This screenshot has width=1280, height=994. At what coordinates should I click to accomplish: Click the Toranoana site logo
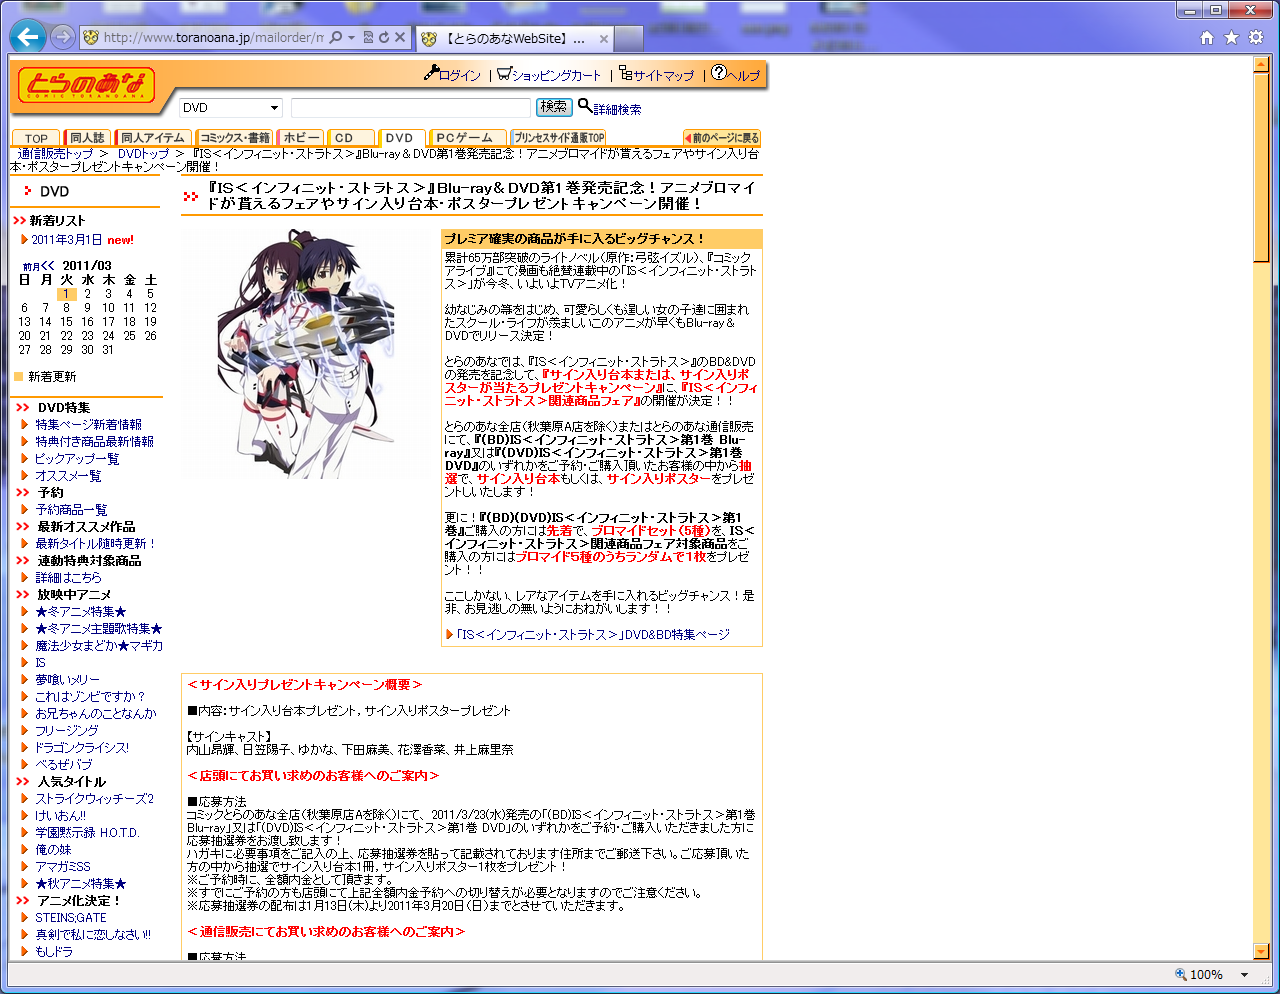(x=87, y=86)
